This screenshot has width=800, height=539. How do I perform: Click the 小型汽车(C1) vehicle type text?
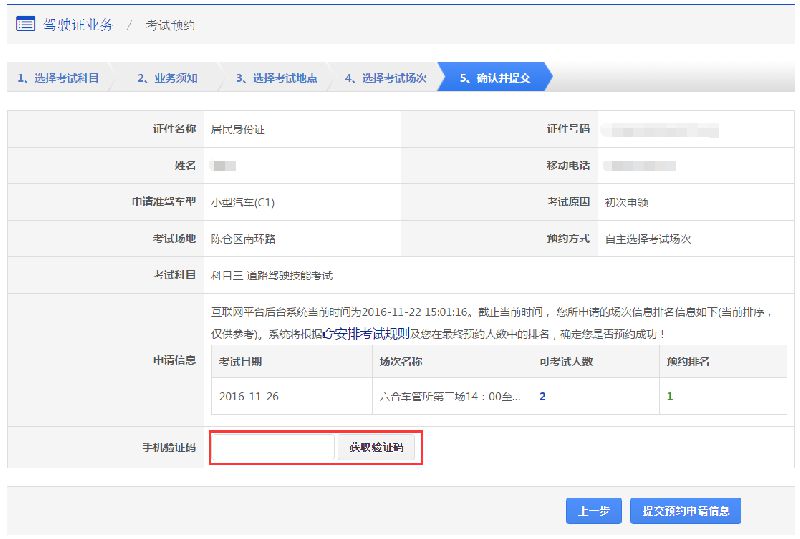(x=242, y=202)
